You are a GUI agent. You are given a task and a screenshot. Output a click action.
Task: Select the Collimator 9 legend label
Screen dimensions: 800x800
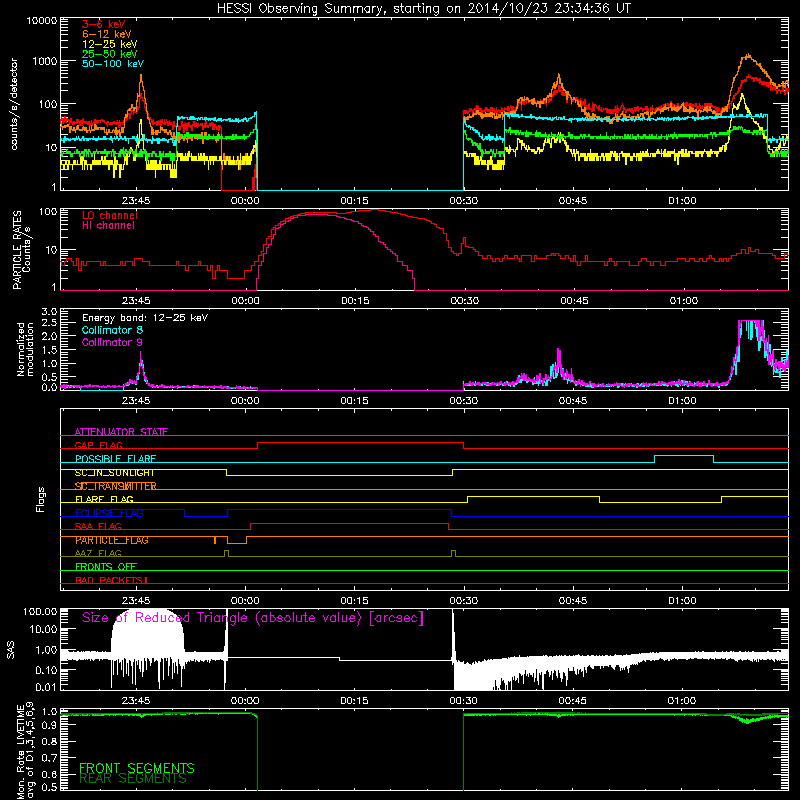[112, 342]
